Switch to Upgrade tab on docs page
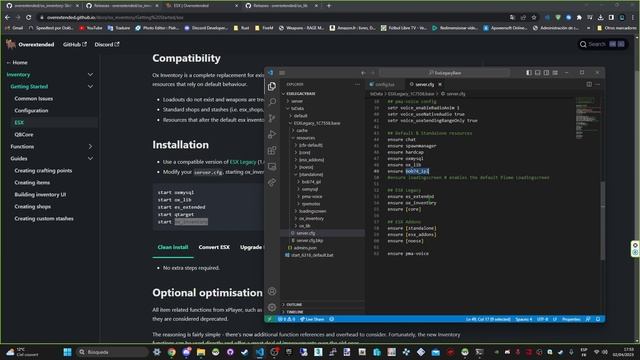640x360 pixels. click(251, 247)
